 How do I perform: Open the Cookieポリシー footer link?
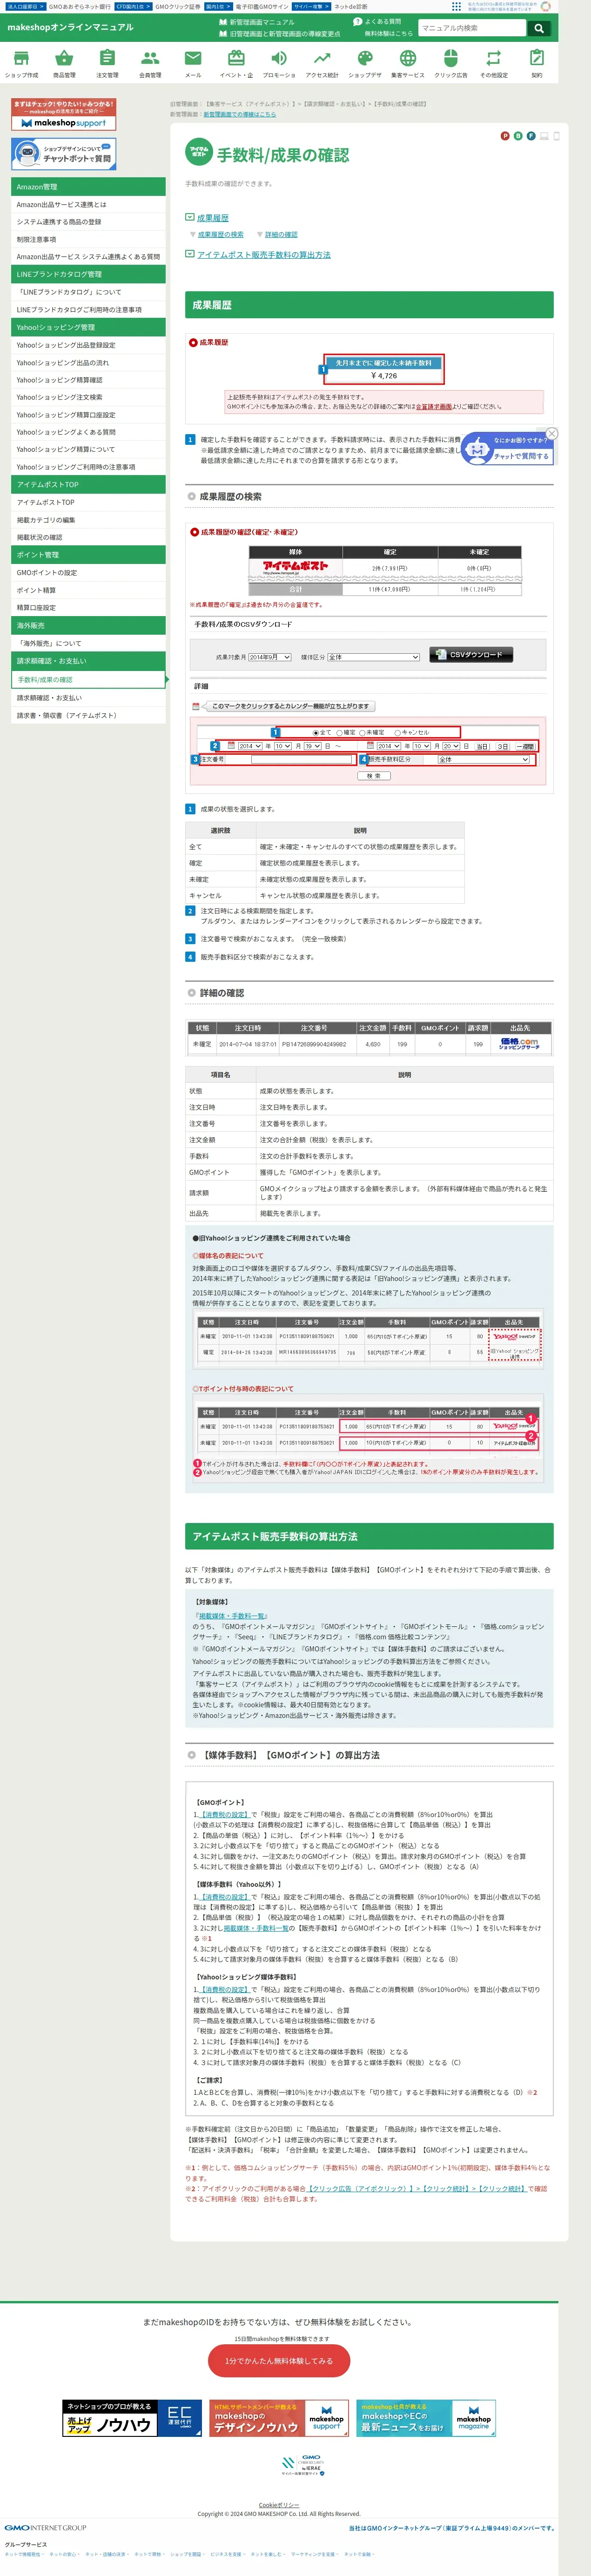point(279,2505)
